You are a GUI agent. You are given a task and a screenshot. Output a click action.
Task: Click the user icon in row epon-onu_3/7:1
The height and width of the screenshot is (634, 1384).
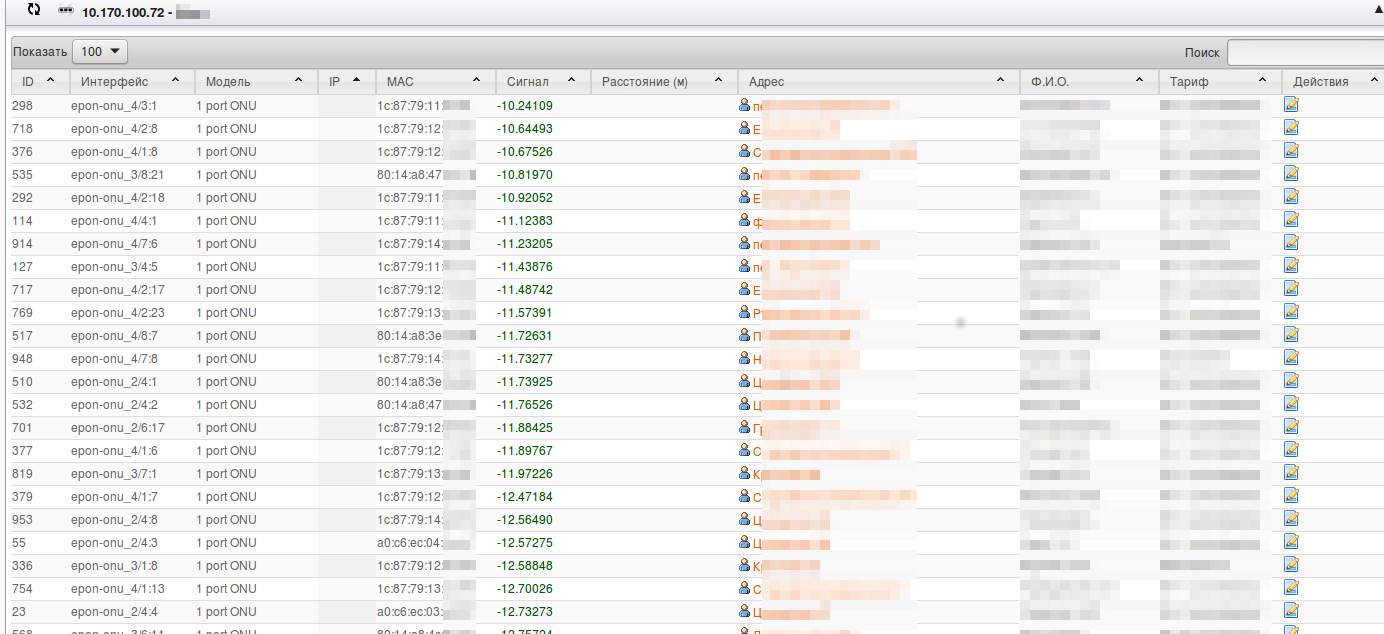pyautogui.click(x=744, y=472)
